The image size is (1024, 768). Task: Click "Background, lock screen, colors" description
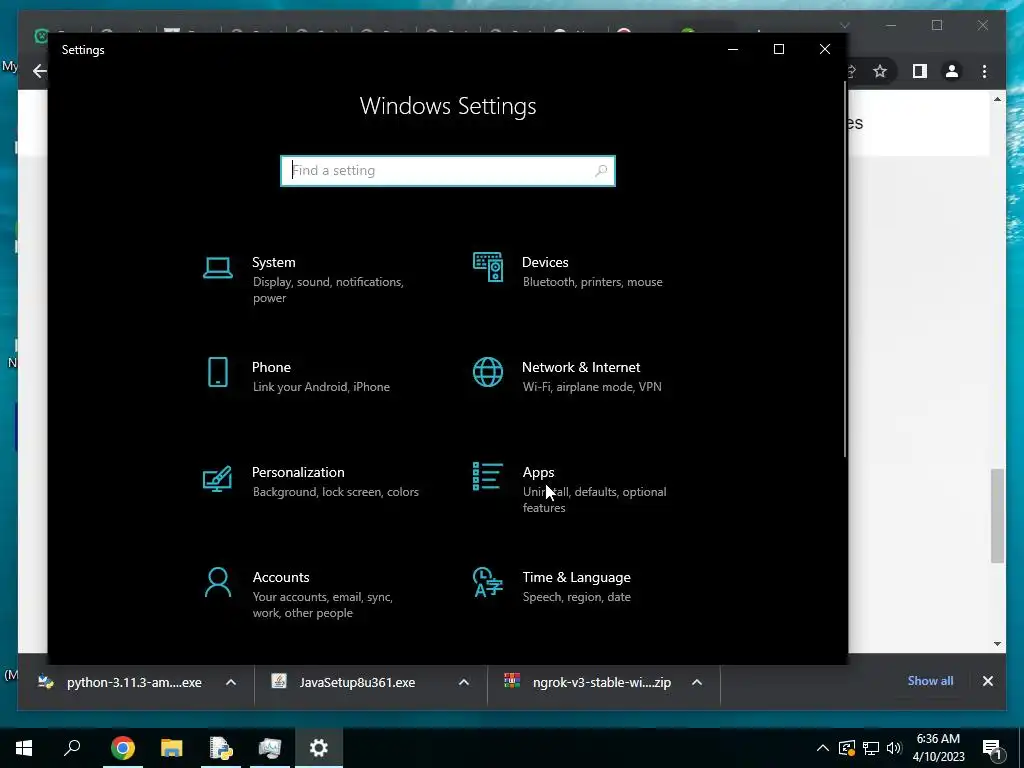coord(336,492)
